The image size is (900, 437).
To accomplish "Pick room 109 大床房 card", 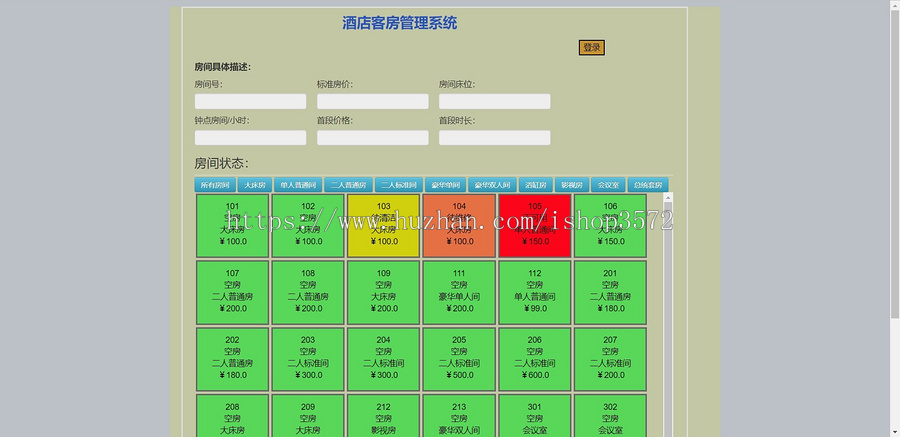I will (x=383, y=292).
